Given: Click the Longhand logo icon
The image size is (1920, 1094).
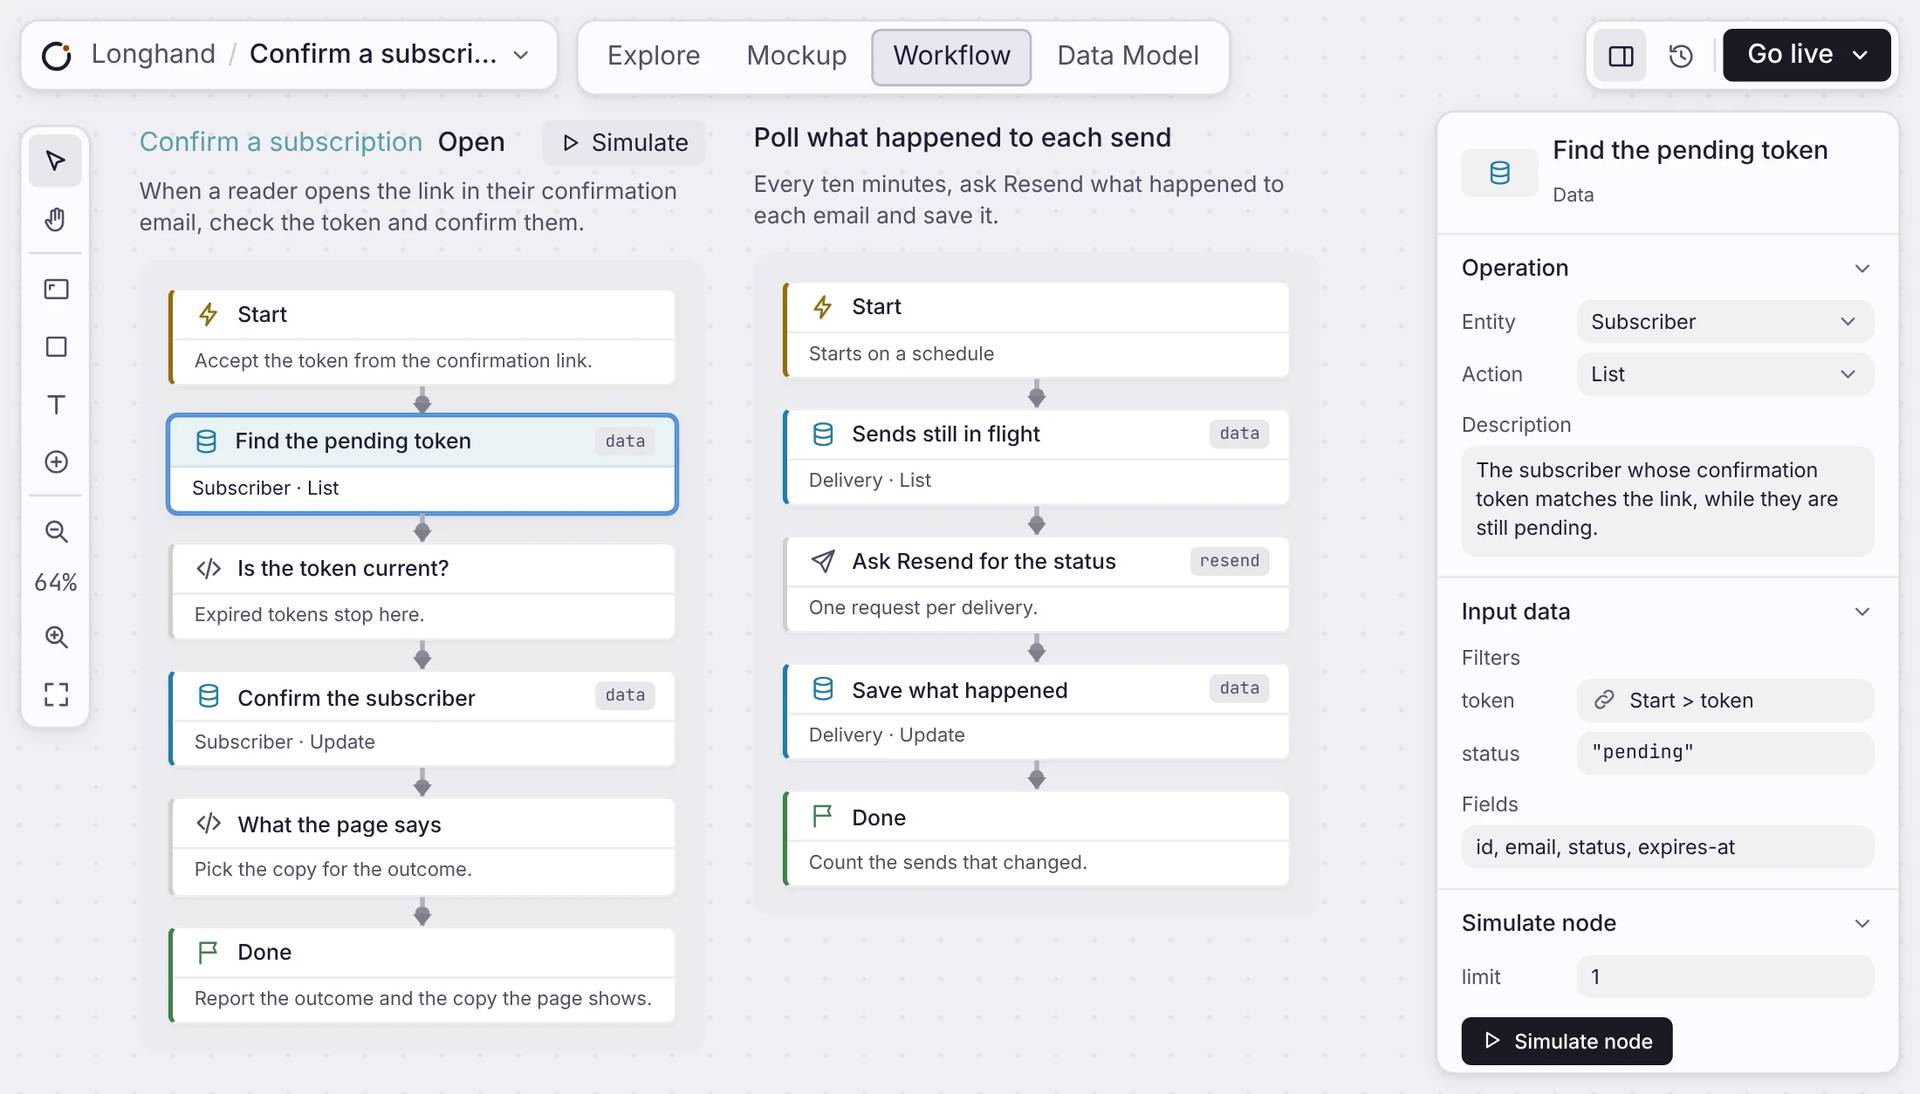Looking at the screenshot, I should [x=57, y=55].
